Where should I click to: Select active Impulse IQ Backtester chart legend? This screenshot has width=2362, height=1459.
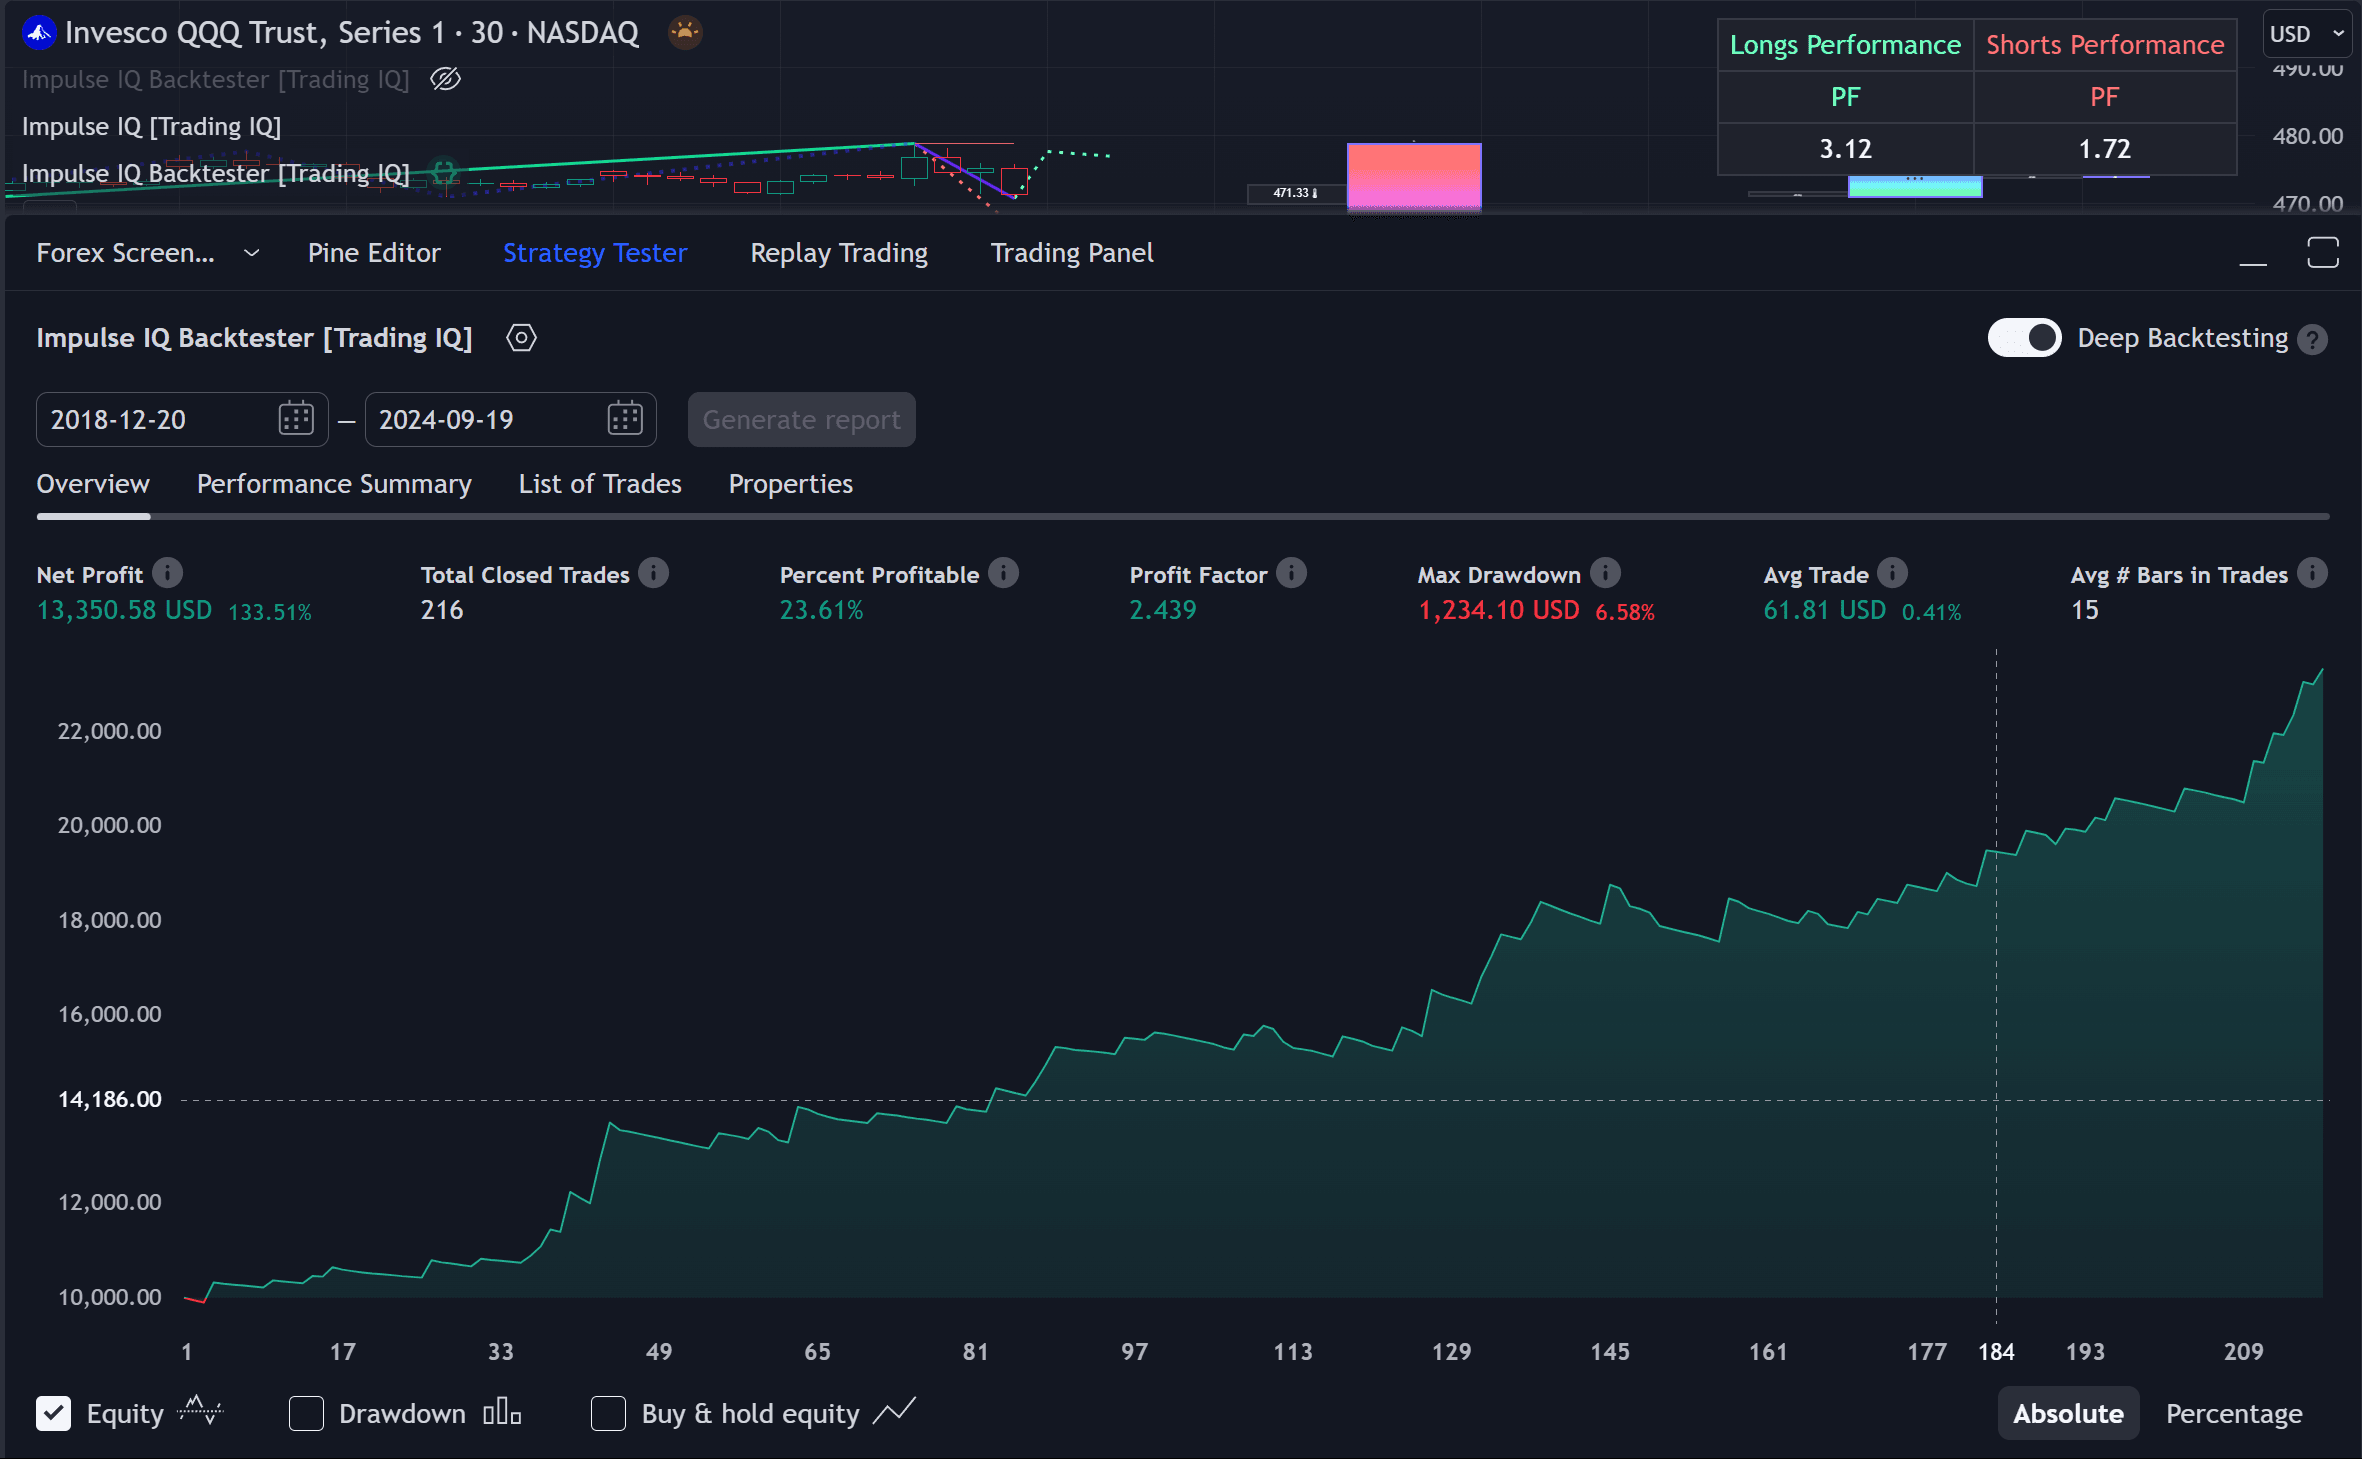pyautogui.click(x=215, y=173)
